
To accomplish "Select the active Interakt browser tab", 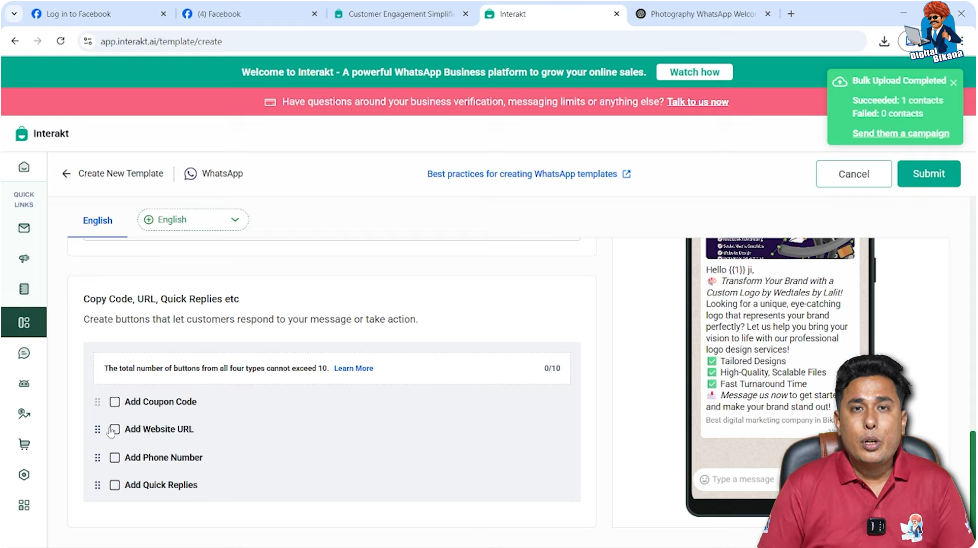I will tap(552, 14).
